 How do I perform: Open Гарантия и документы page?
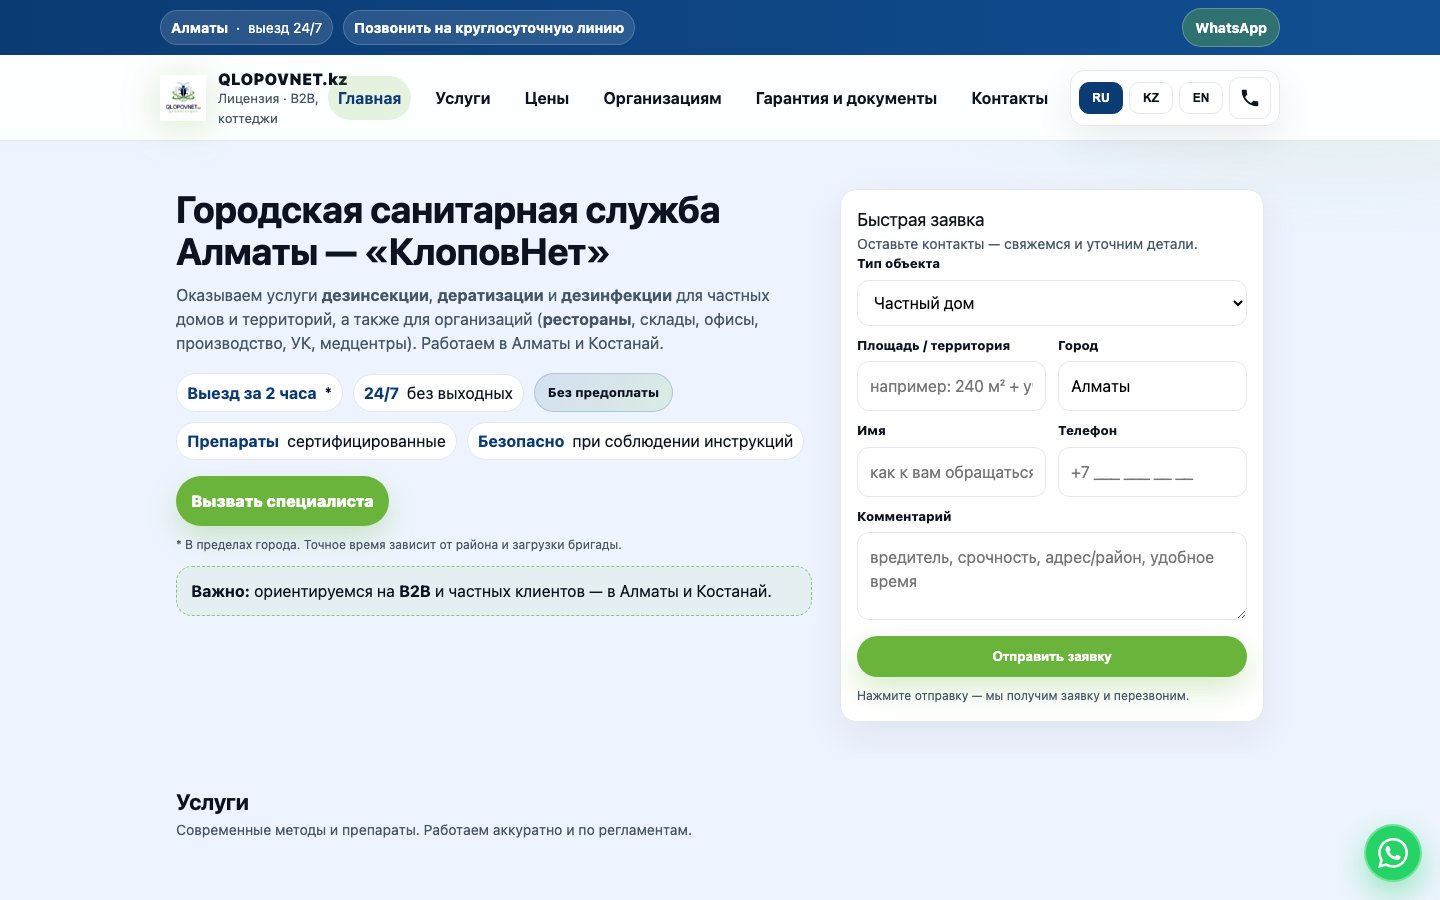846,98
